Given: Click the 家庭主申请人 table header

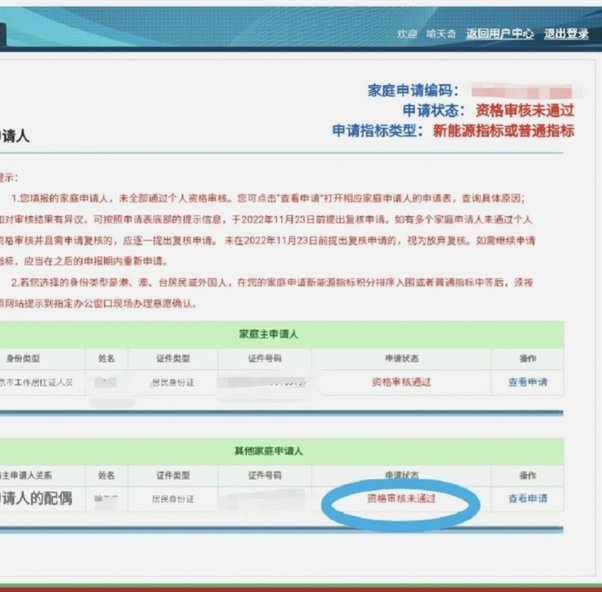Looking at the screenshot, I should 268,334.
